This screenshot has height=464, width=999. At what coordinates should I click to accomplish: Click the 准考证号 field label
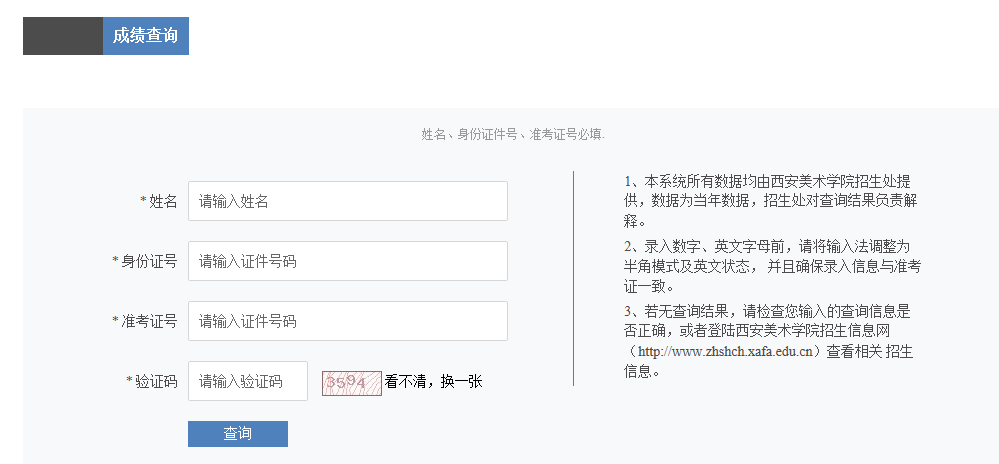(x=149, y=322)
